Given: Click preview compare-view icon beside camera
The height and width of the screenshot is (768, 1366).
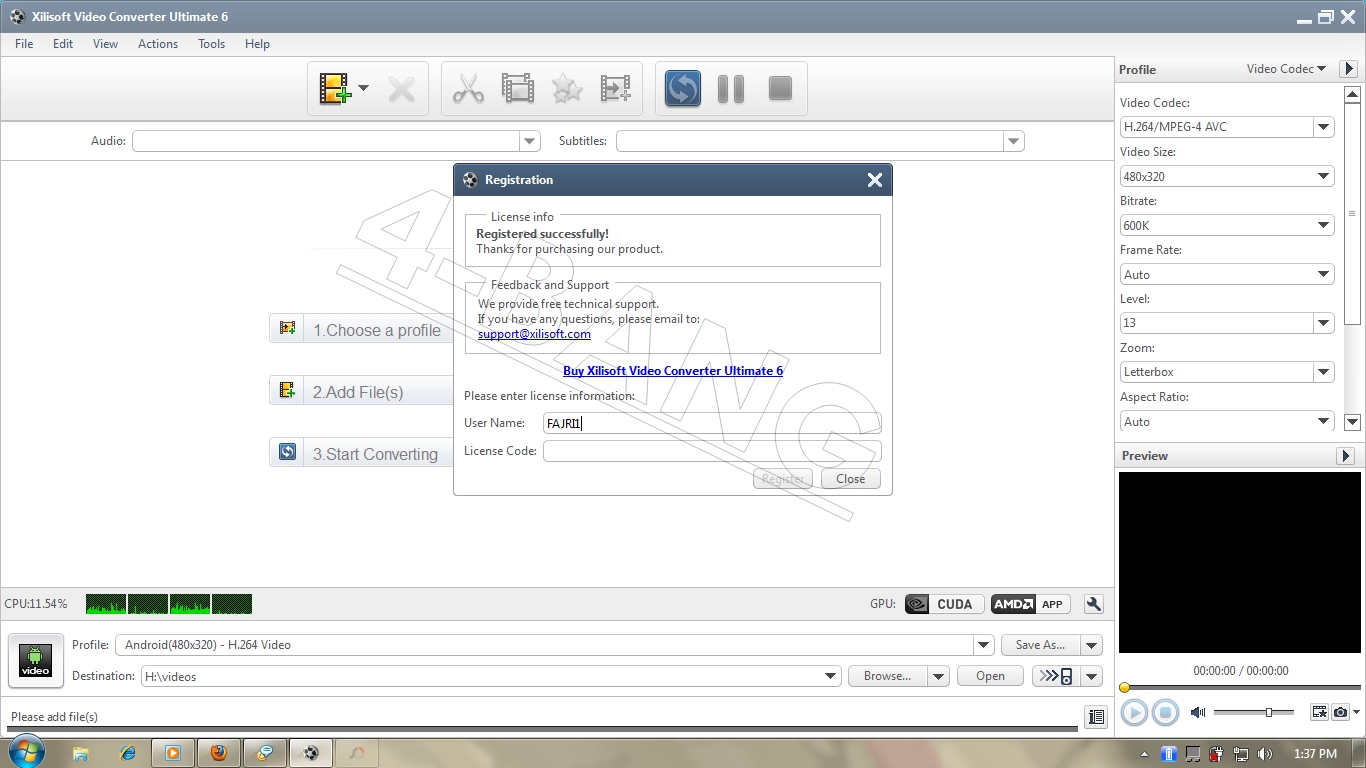Looking at the screenshot, I should click(1320, 712).
